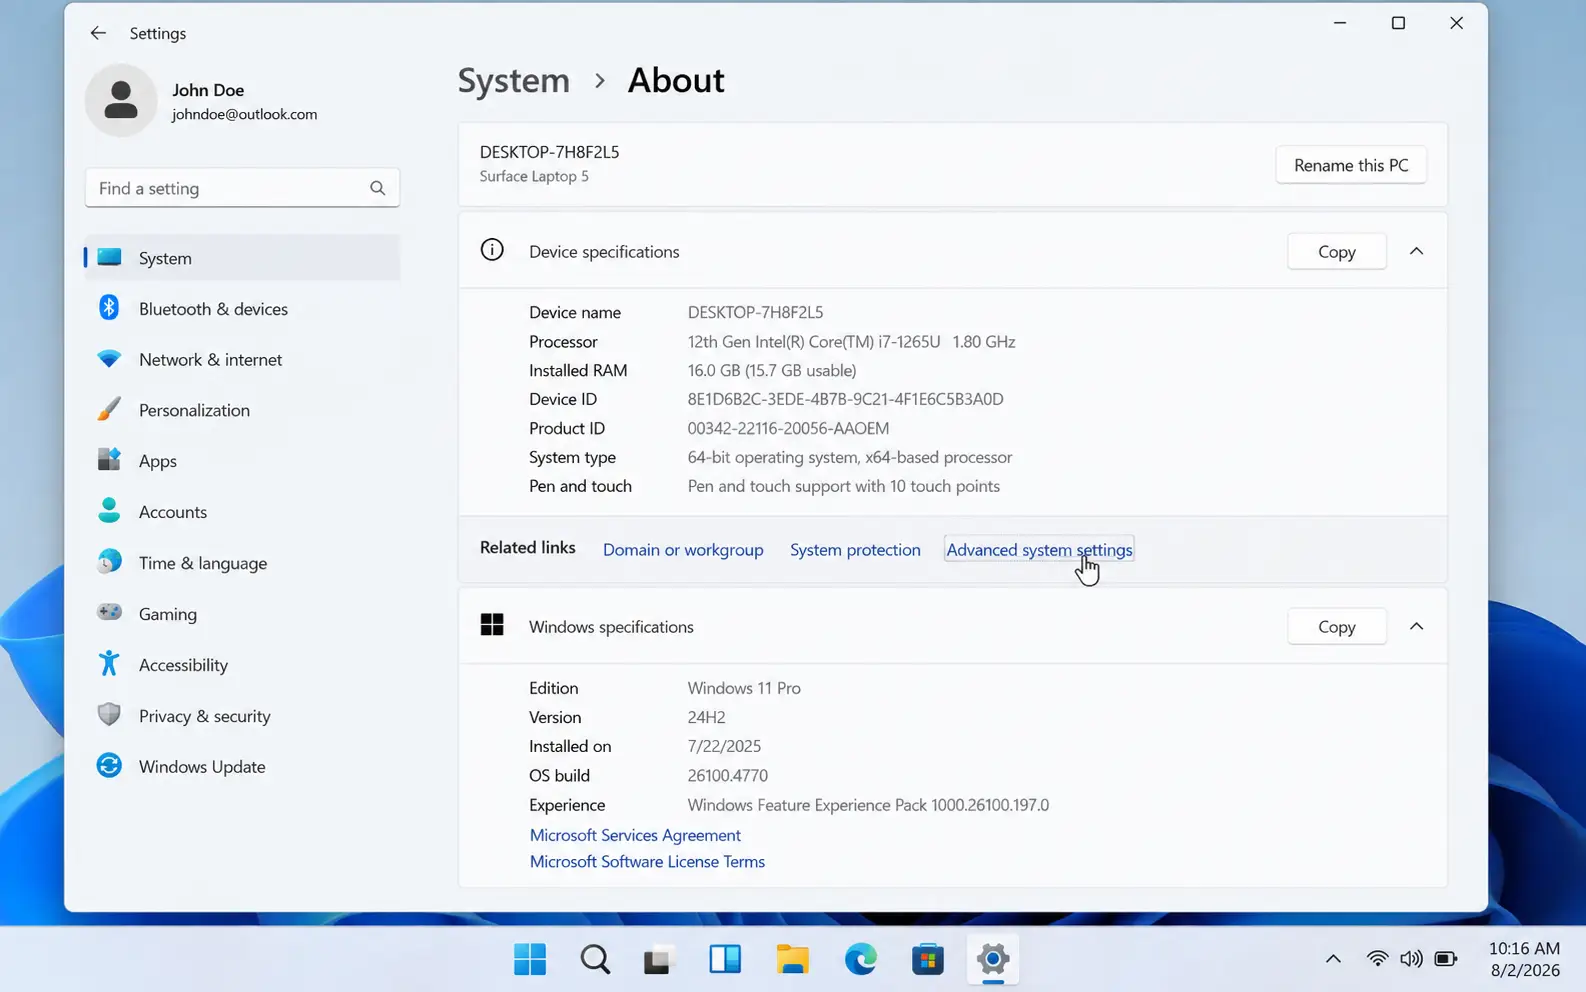Collapse the Device specifications section

1416,251
